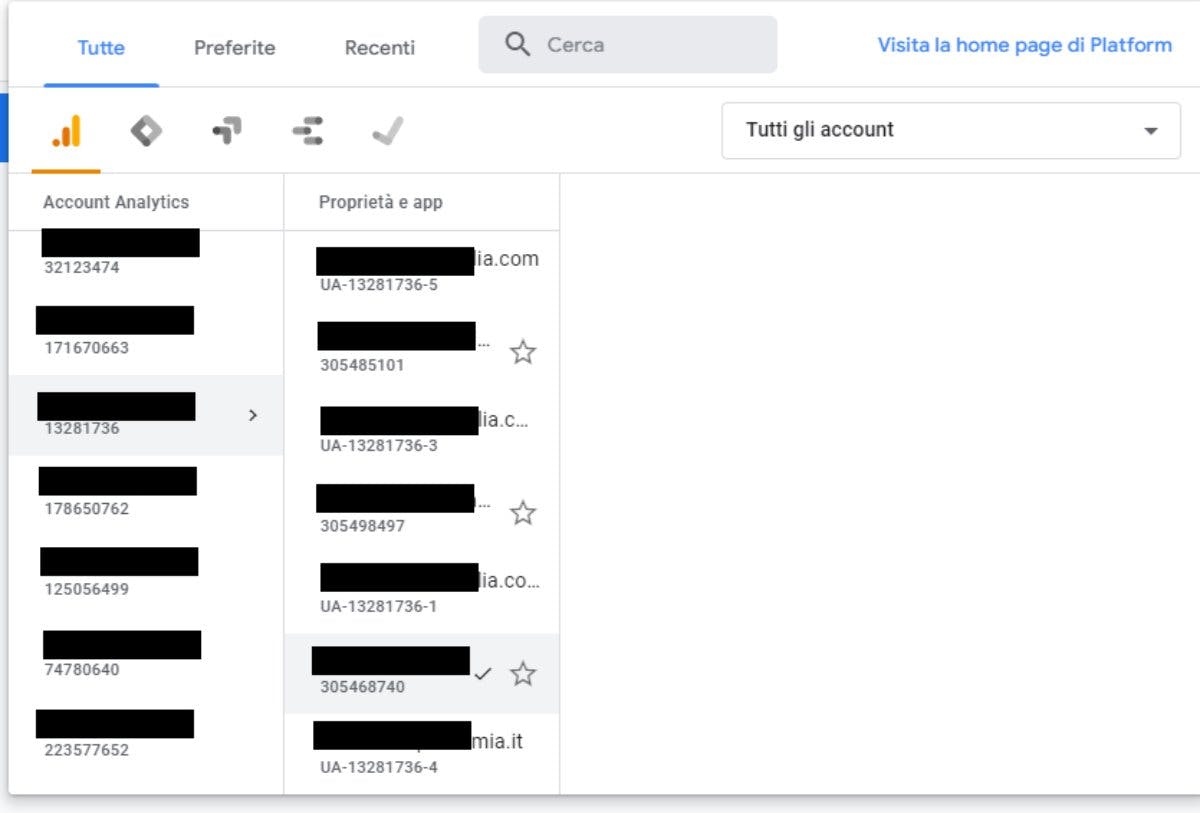Focus the Cerca search field
The image size is (1200, 813).
click(x=628, y=44)
